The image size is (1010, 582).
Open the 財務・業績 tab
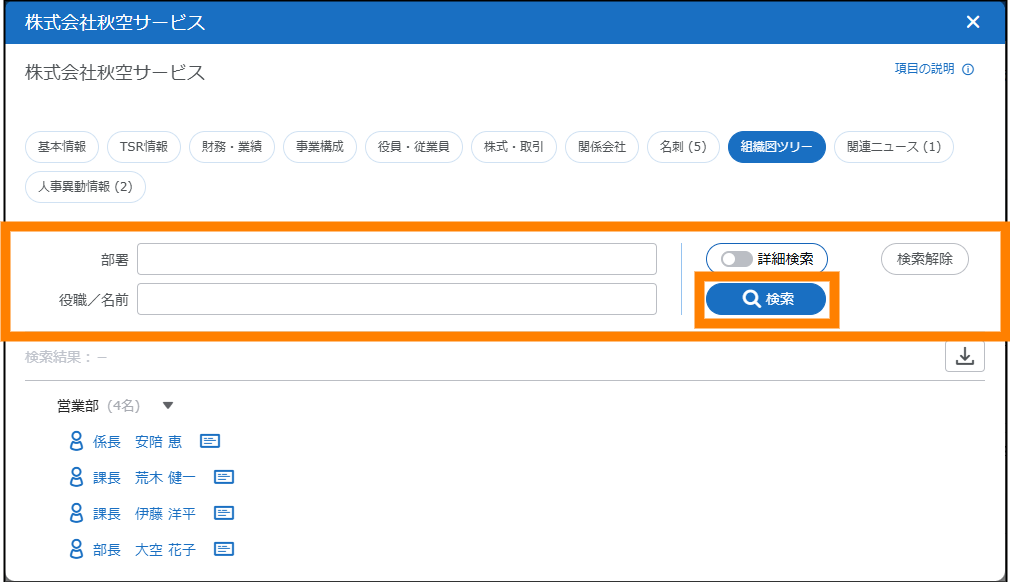pos(231,147)
